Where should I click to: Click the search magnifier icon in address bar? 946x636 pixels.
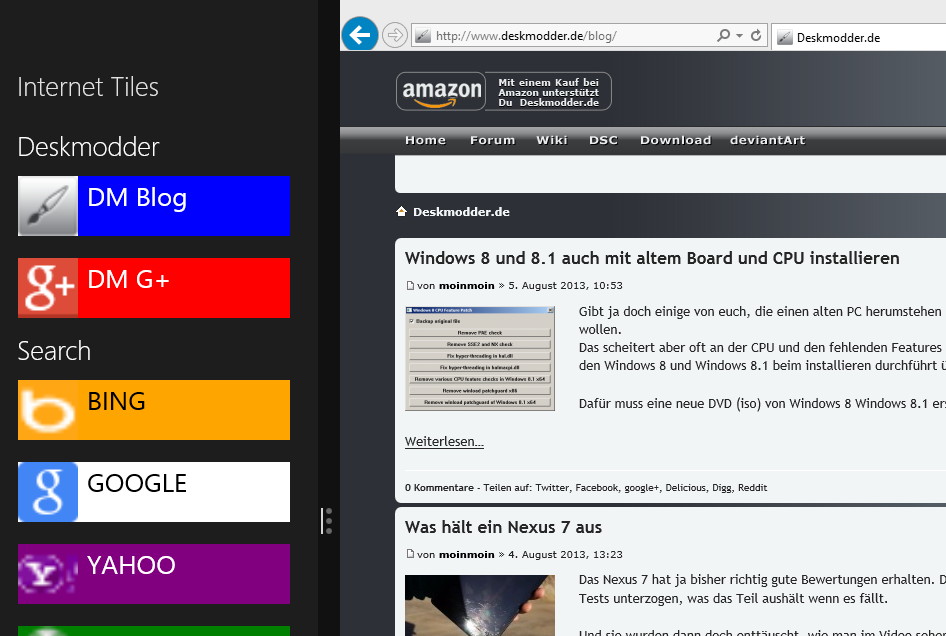(723, 36)
